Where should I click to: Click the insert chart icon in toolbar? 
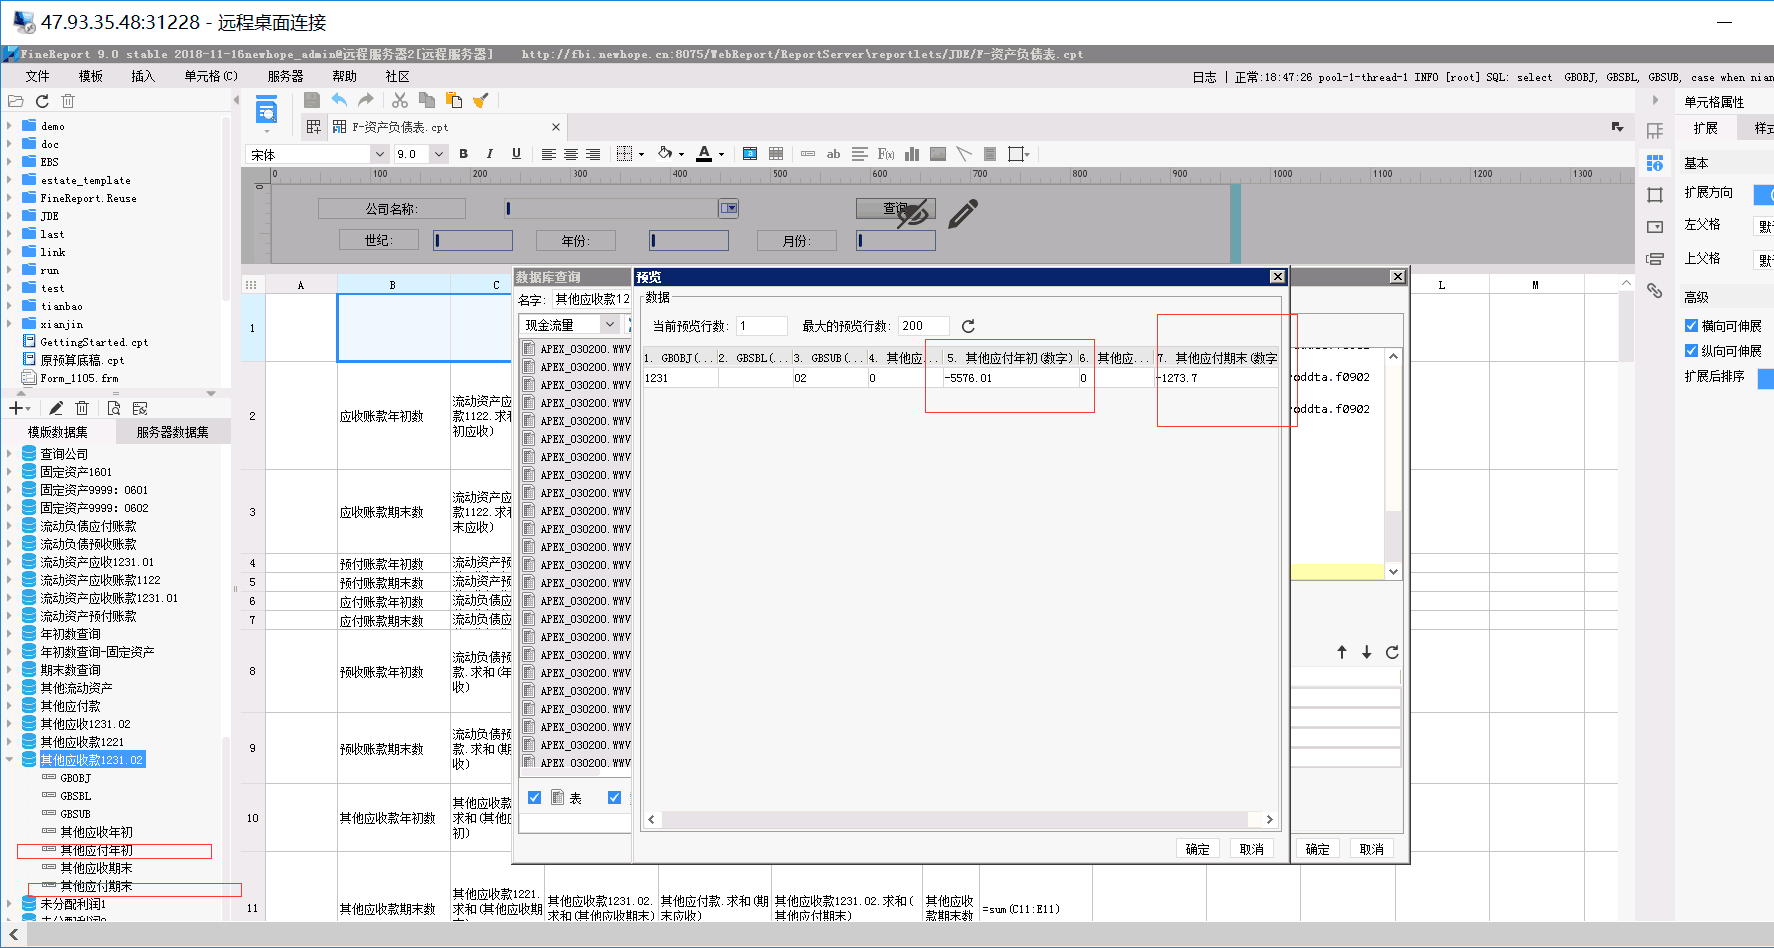click(912, 154)
